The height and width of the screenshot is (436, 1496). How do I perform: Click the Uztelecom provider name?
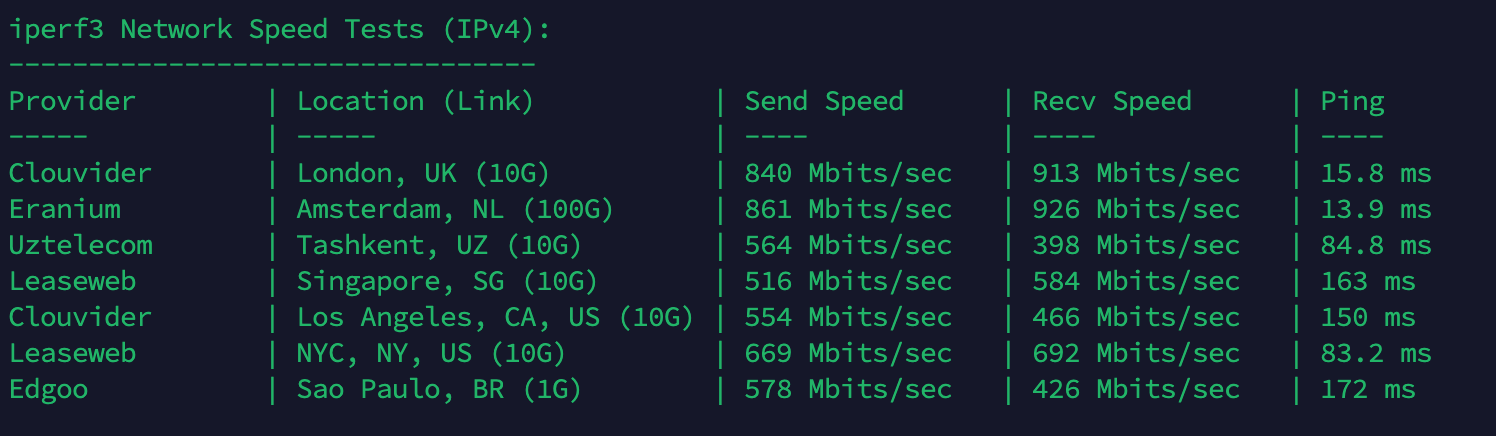pyautogui.click(x=80, y=245)
